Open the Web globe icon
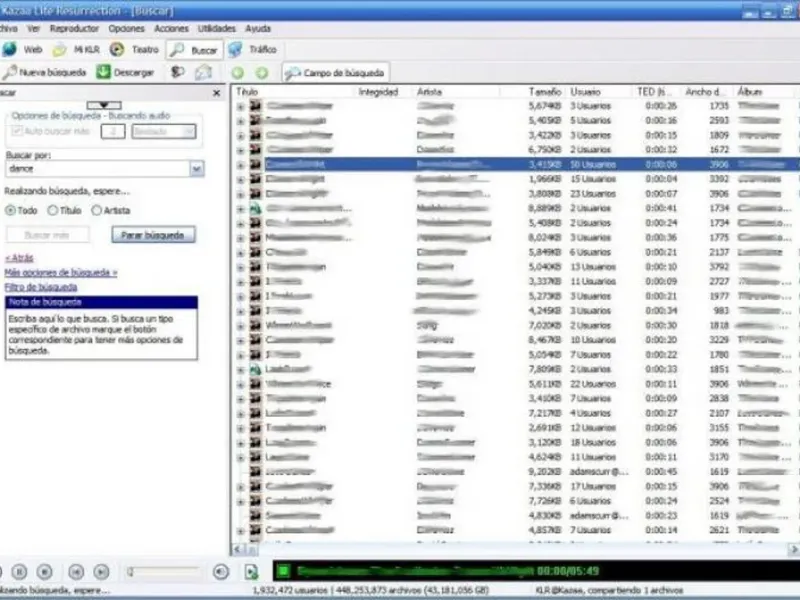Screen dimensions: 800x600 [x=9, y=49]
